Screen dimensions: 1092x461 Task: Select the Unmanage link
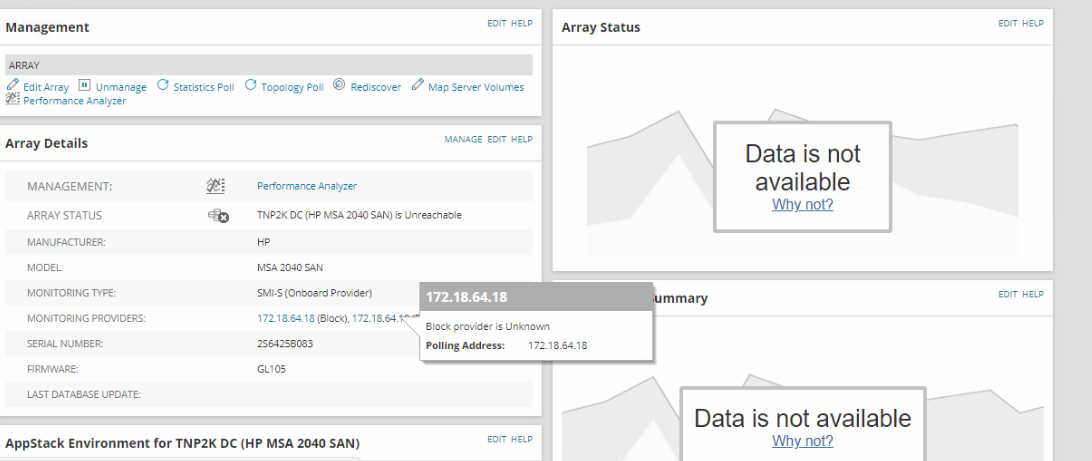(121, 88)
